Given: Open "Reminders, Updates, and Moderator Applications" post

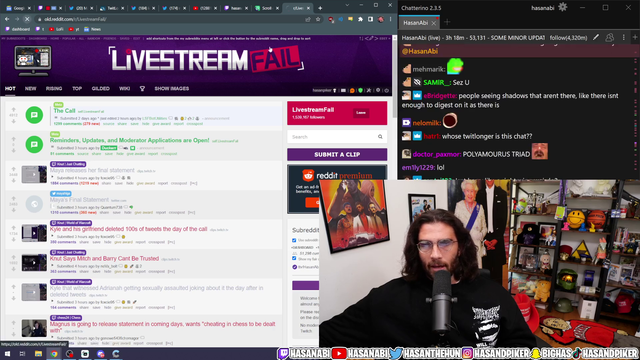Looking at the screenshot, I should click(x=129, y=140).
